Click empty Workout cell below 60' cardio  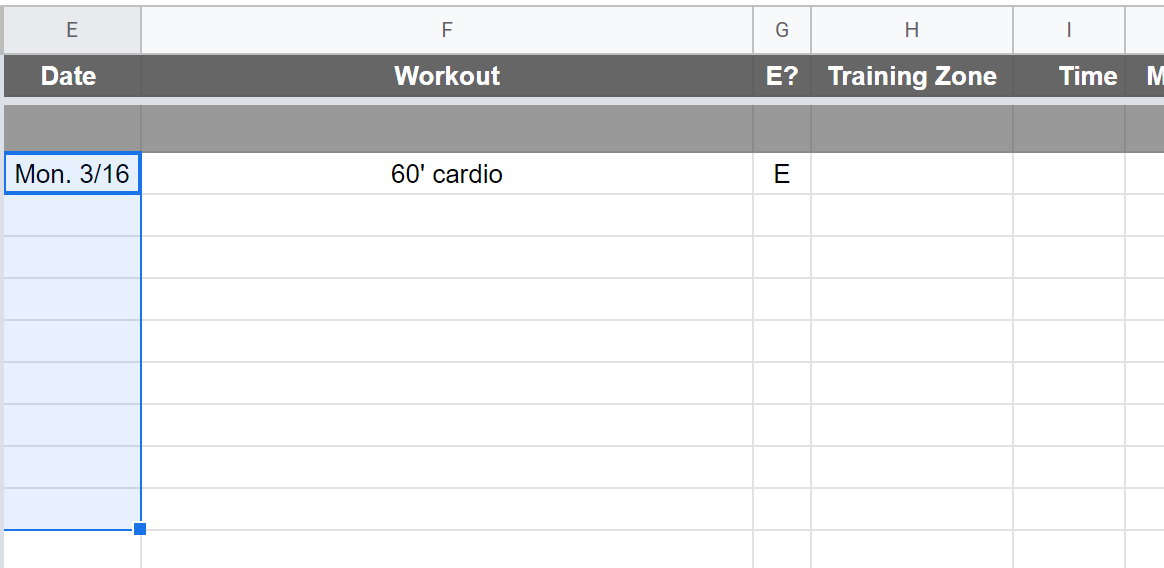(447, 216)
